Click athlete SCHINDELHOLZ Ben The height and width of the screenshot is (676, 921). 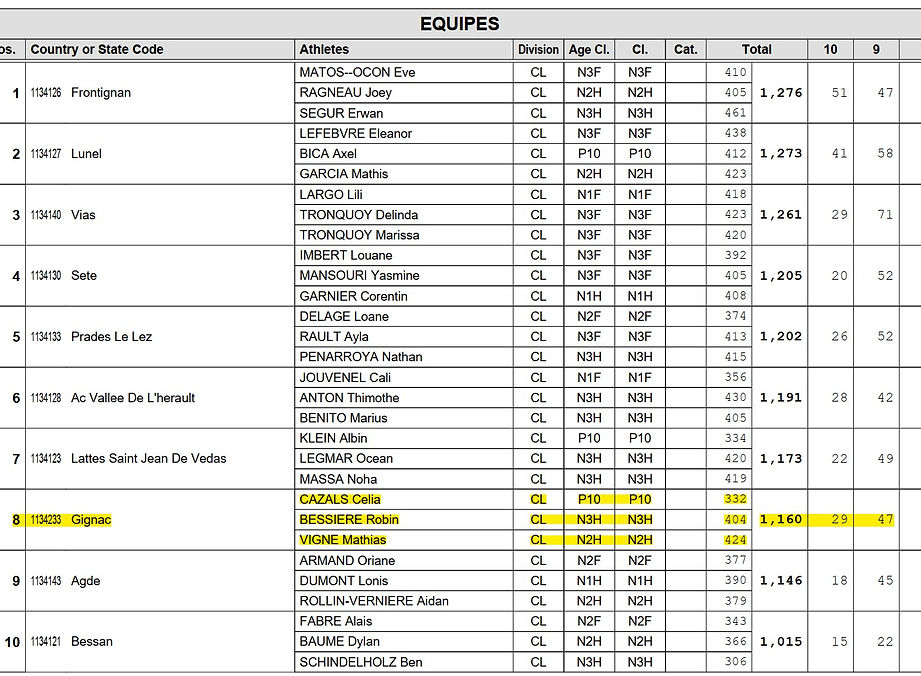[x=361, y=662]
